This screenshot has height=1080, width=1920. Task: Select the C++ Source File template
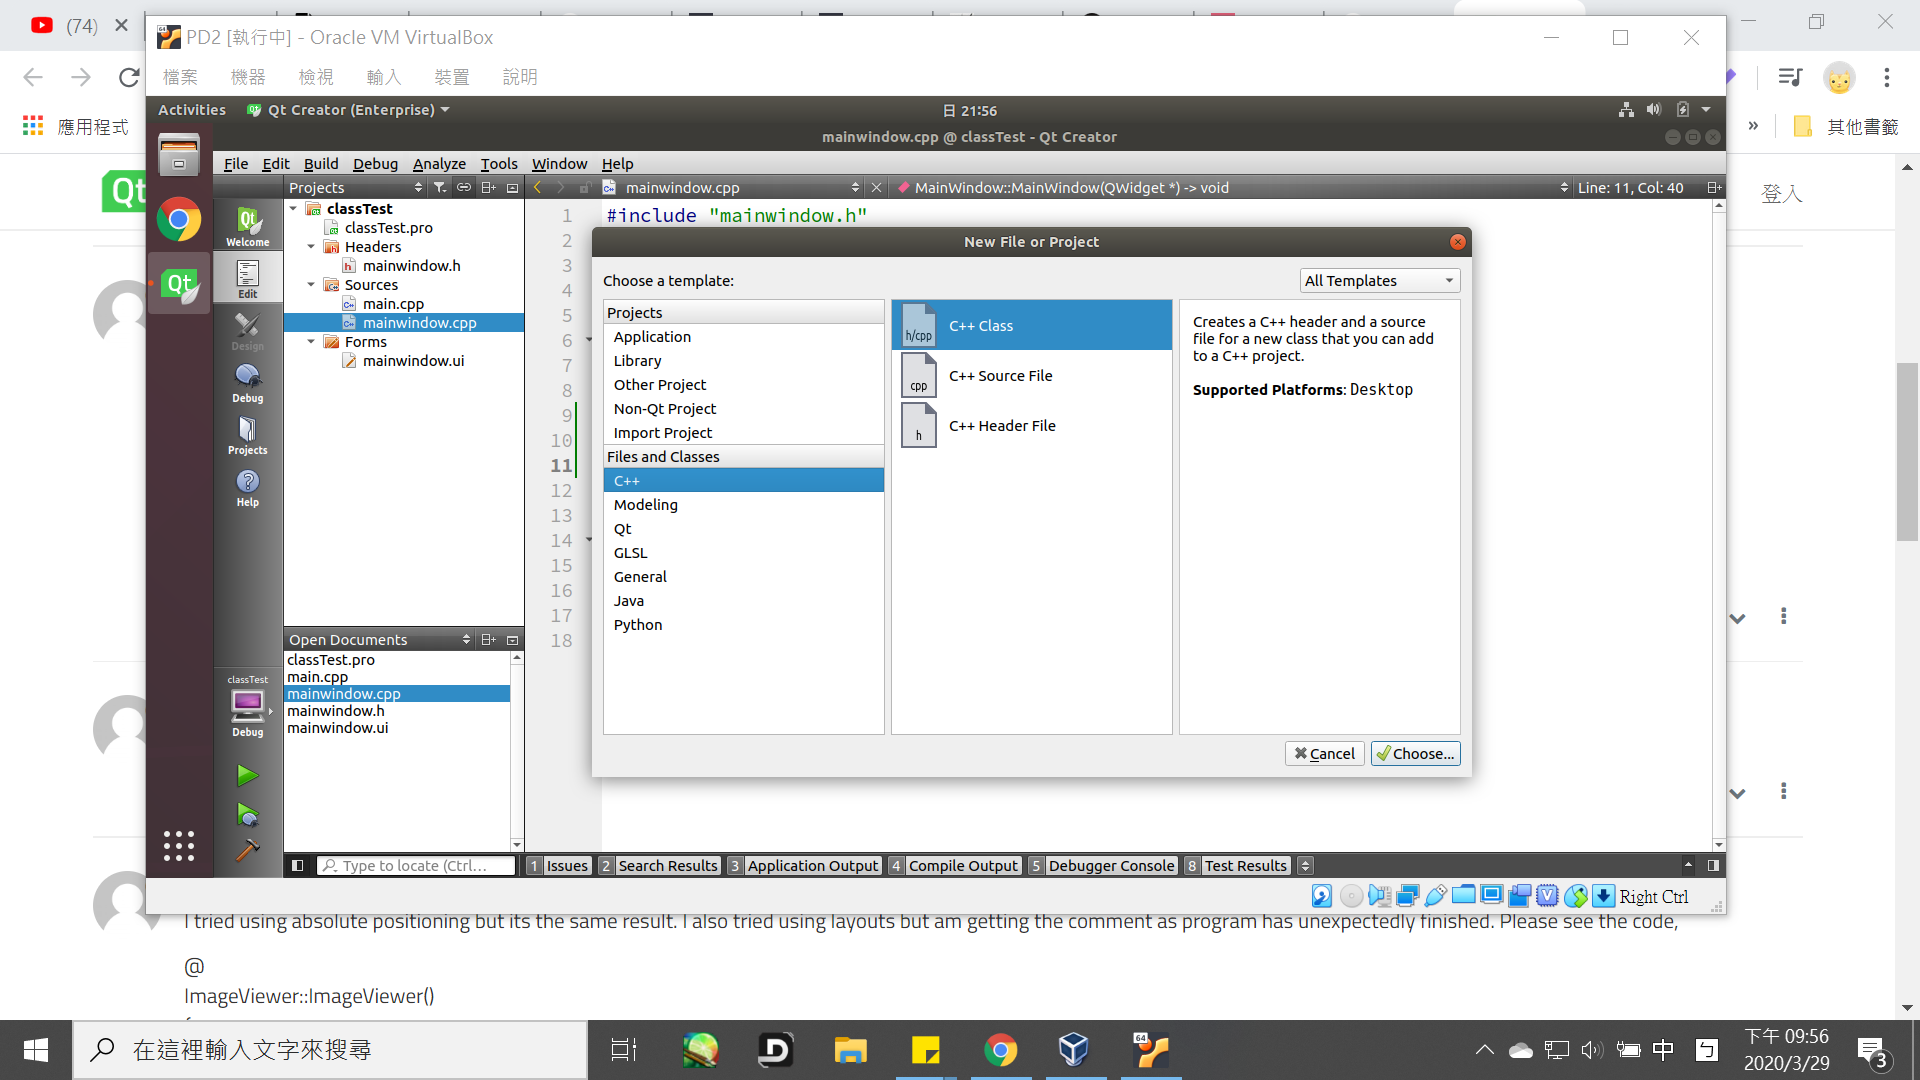point(1000,376)
